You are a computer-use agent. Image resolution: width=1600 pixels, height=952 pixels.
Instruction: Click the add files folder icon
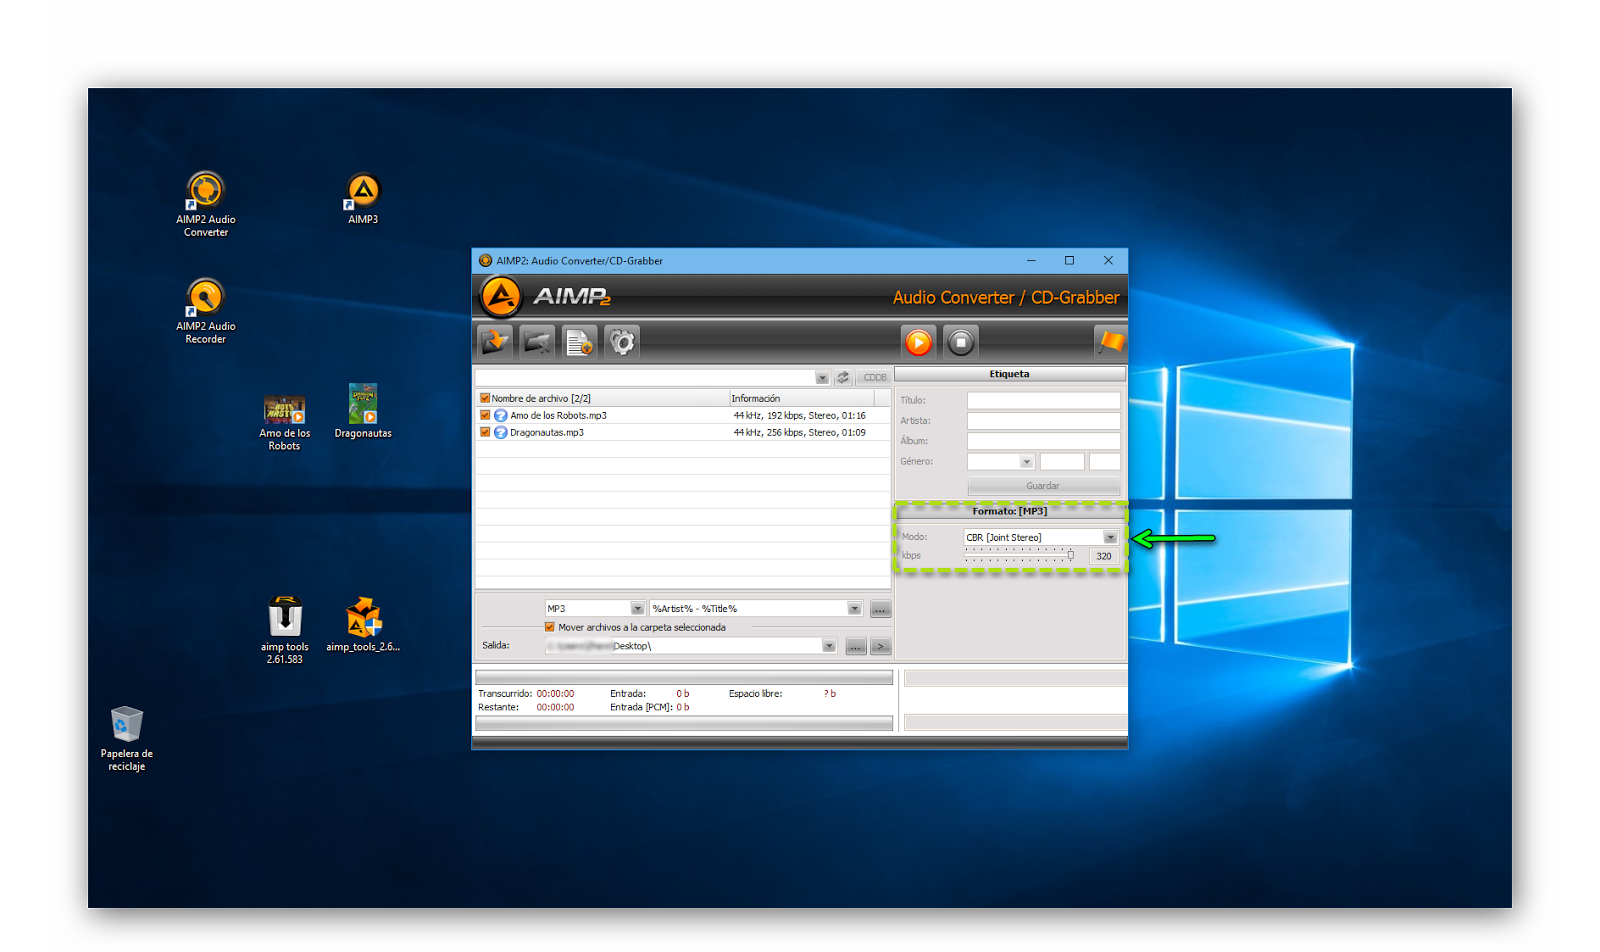[495, 342]
